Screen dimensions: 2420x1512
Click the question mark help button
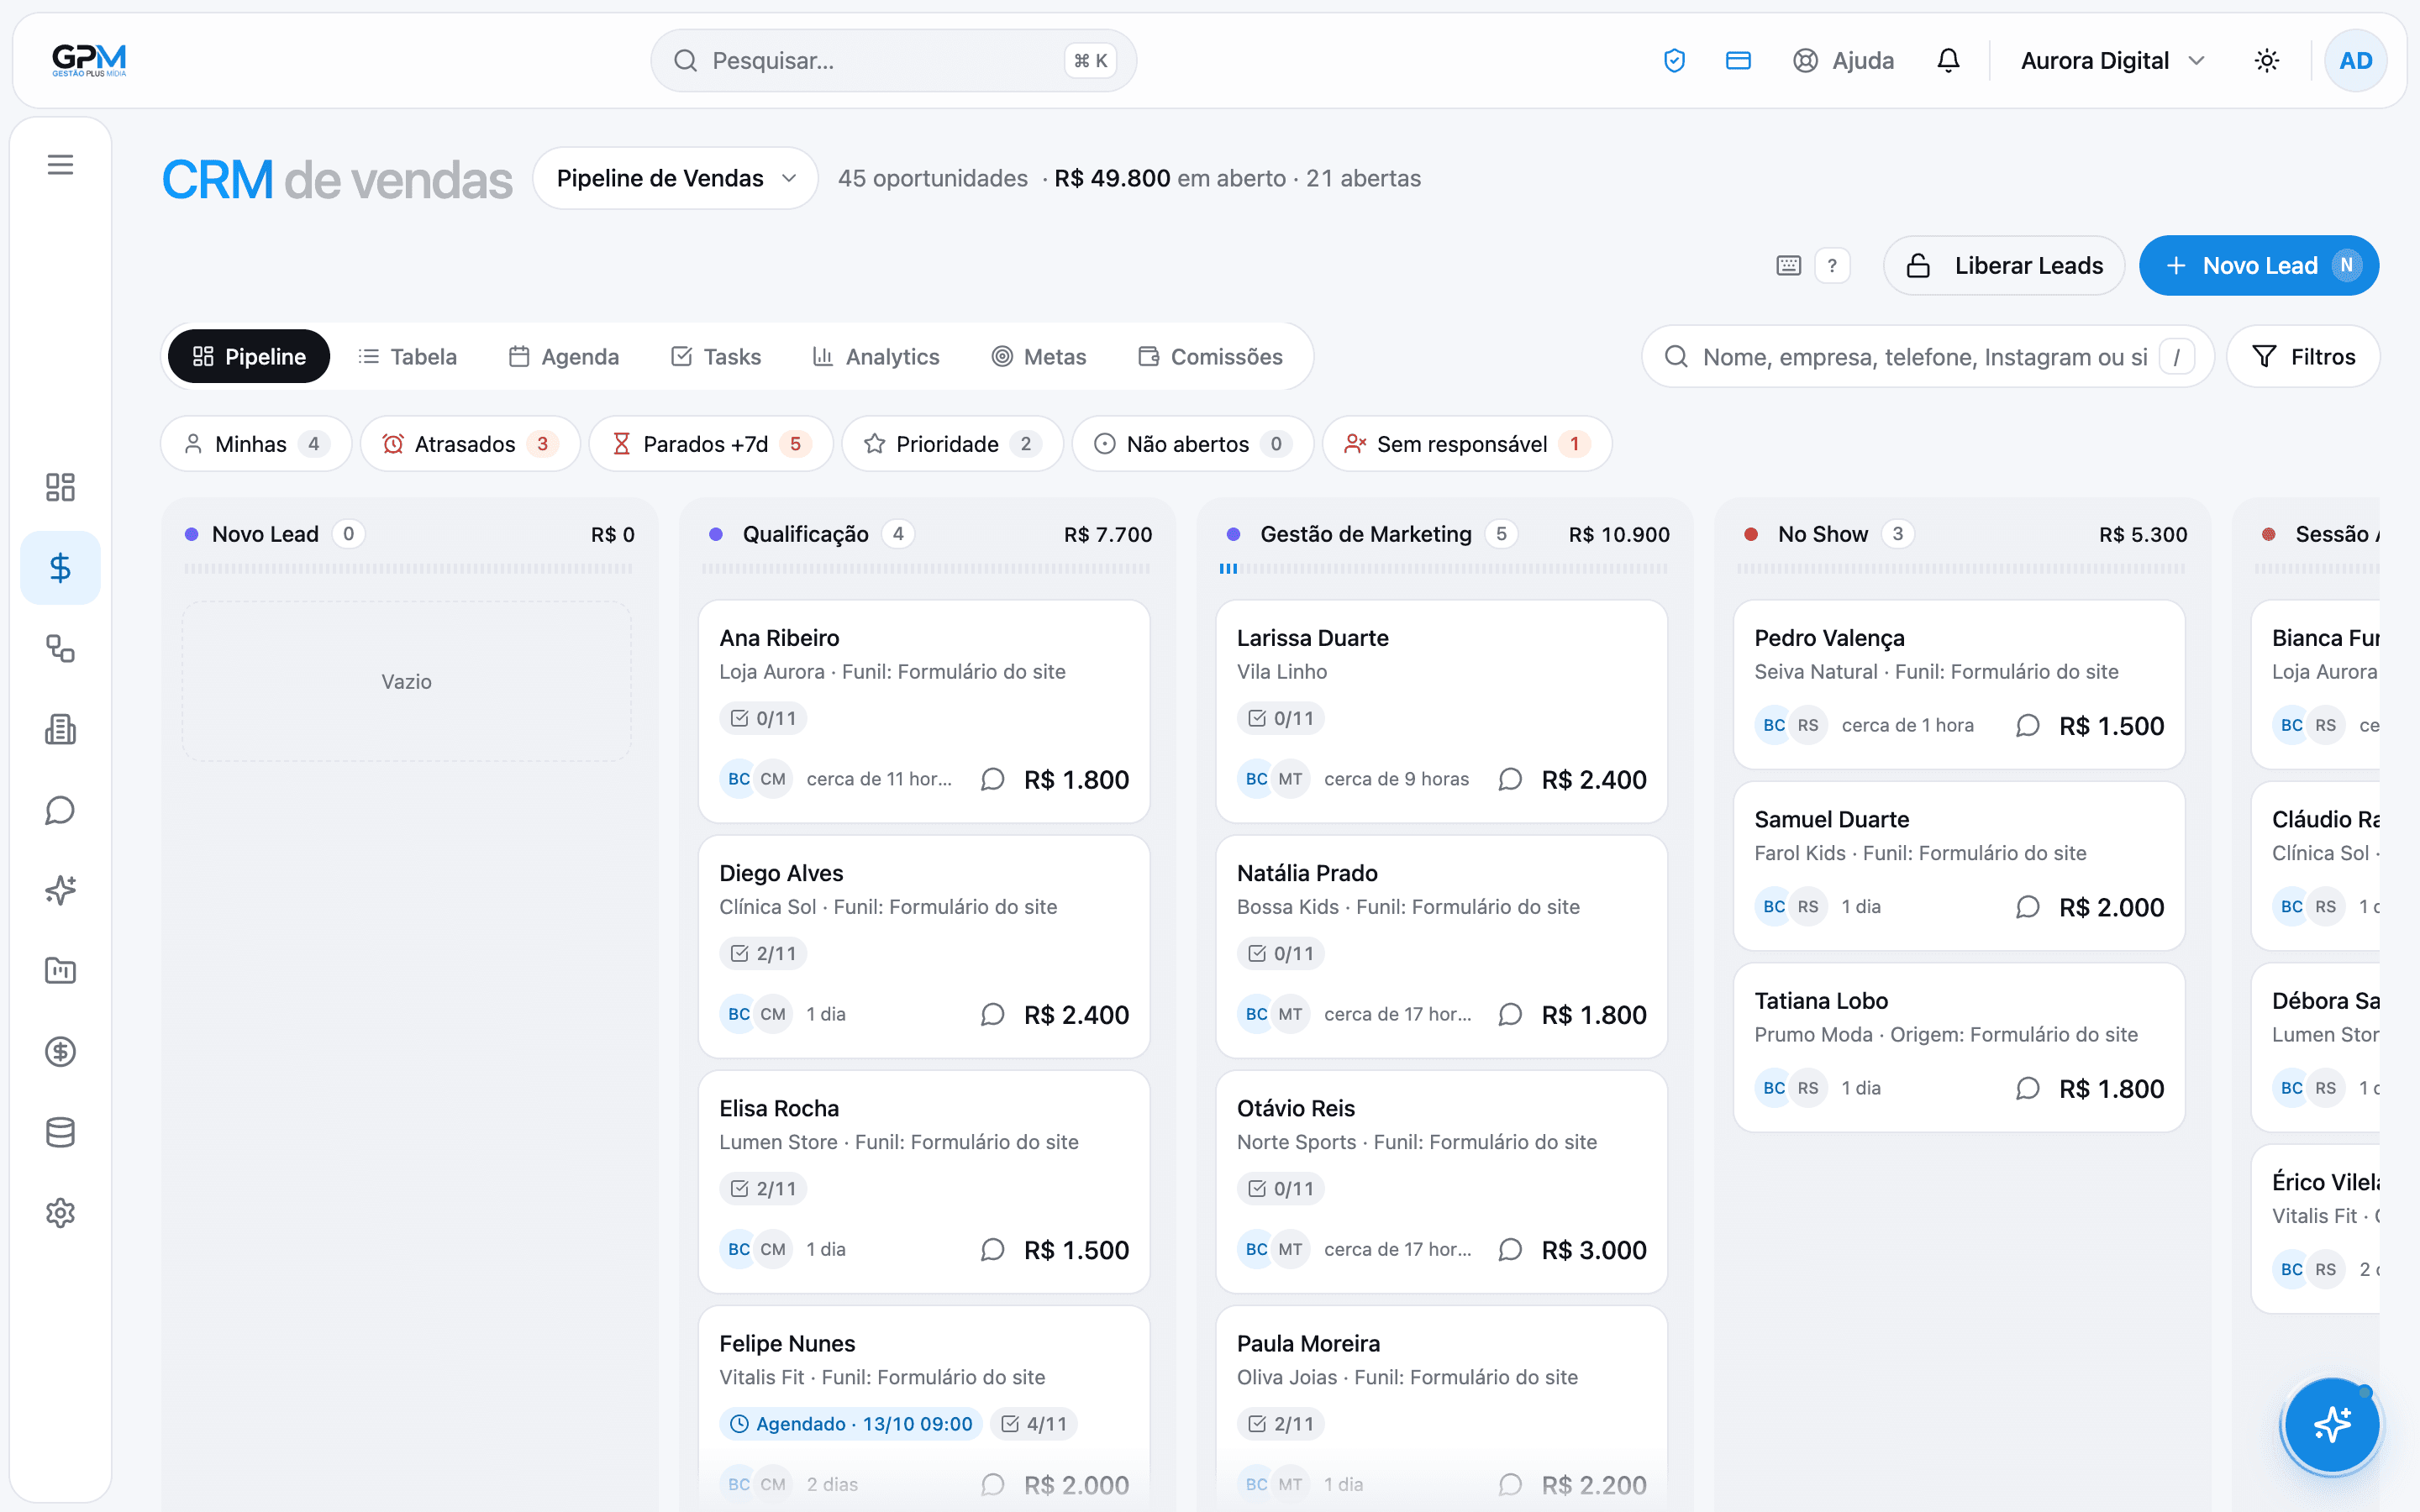[x=1832, y=266]
